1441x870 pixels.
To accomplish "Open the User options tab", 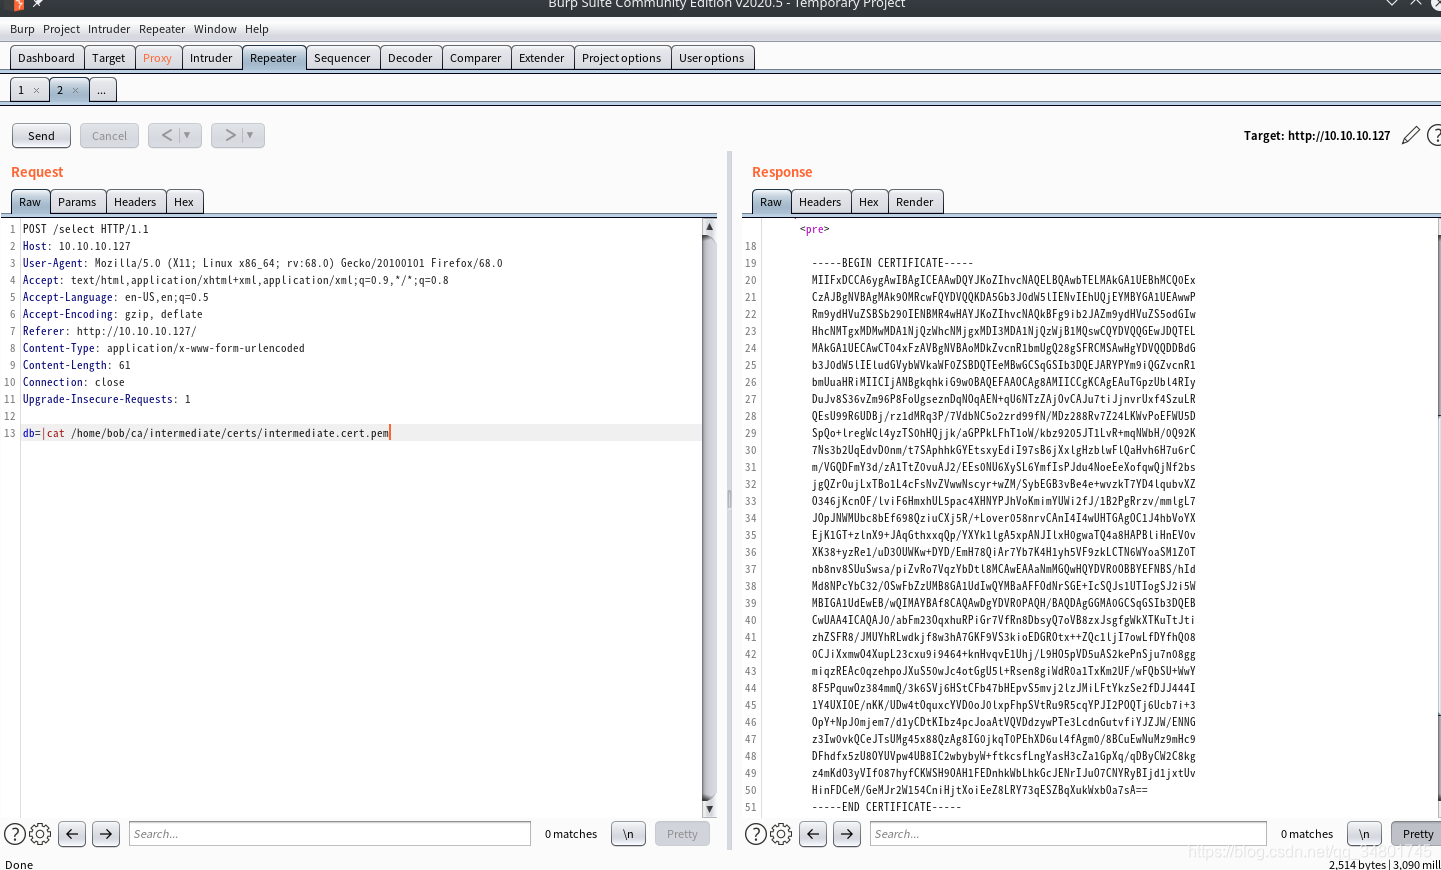I will 711,58.
